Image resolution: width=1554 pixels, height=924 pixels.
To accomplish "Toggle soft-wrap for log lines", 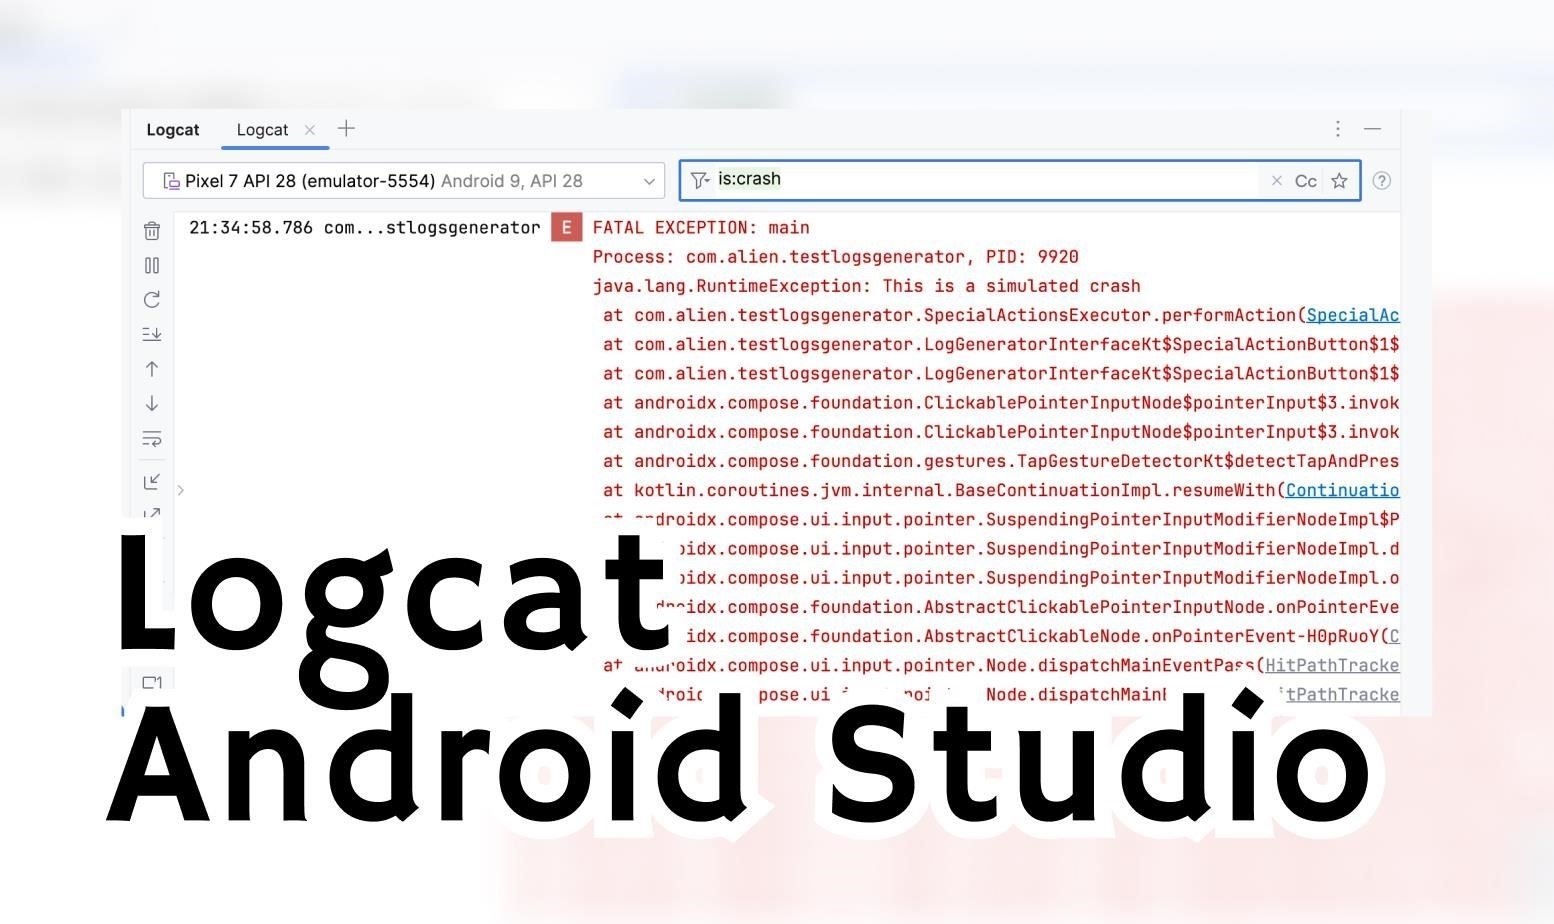I will (x=152, y=438).
